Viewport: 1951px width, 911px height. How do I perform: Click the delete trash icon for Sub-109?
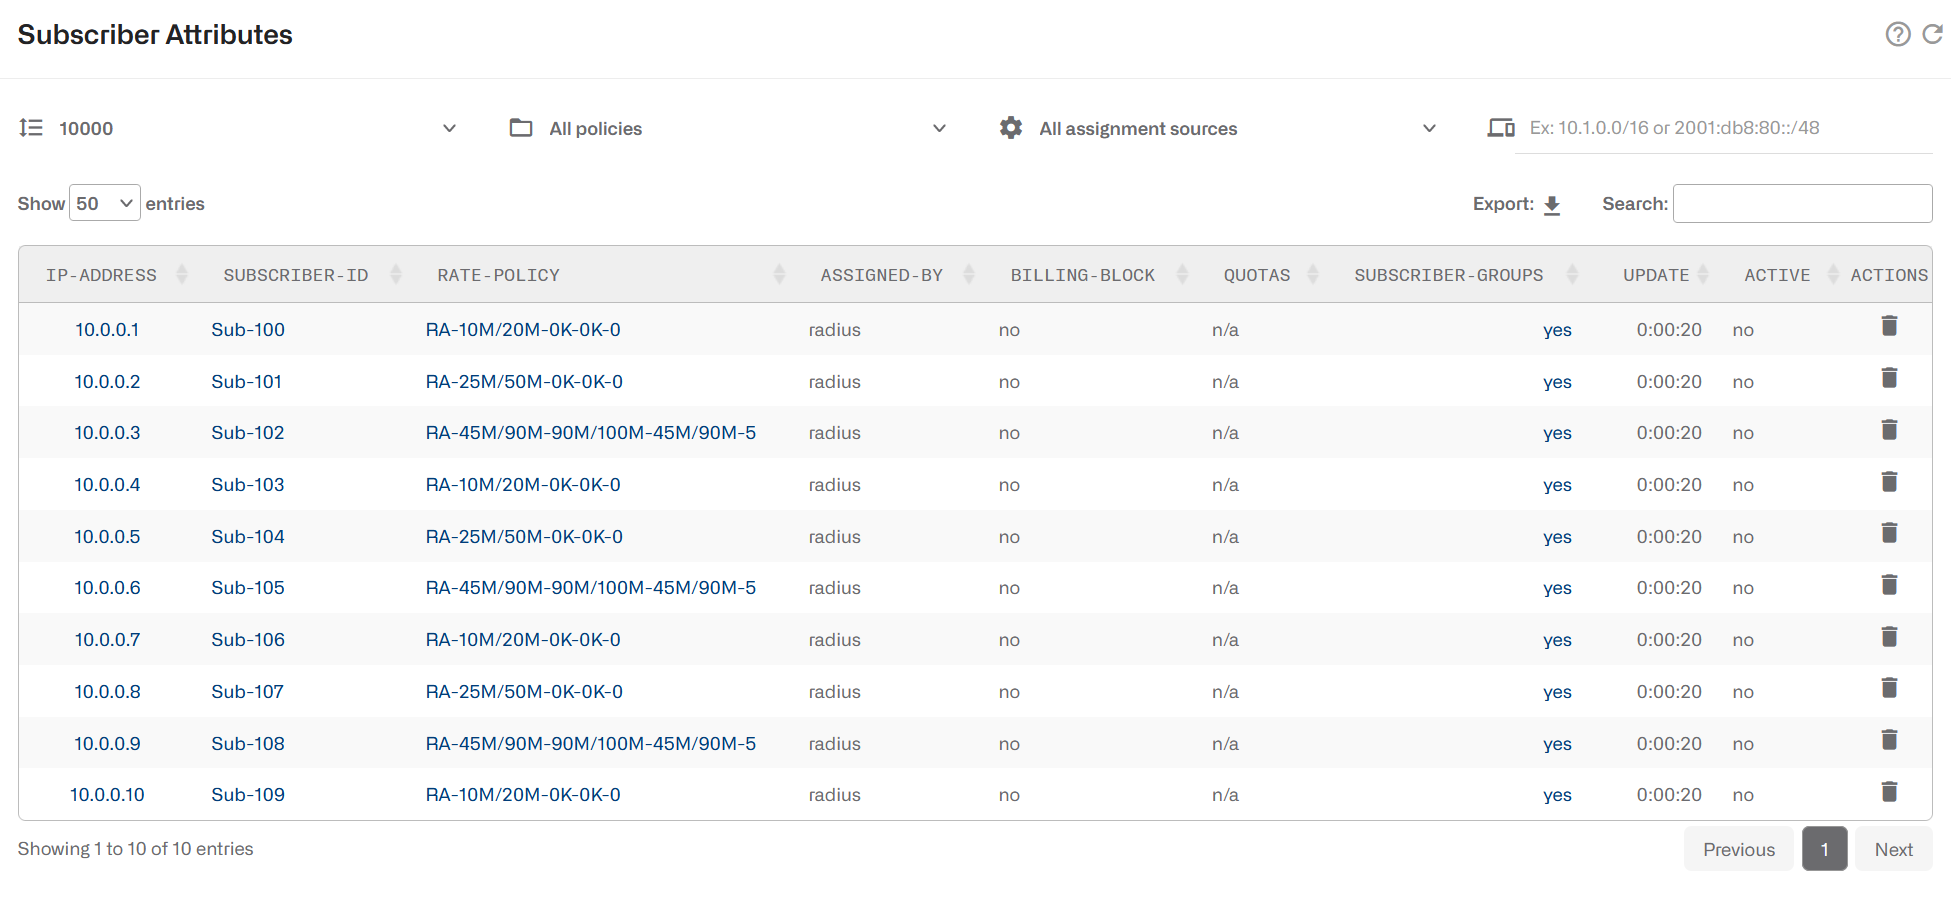(1890, 791)
